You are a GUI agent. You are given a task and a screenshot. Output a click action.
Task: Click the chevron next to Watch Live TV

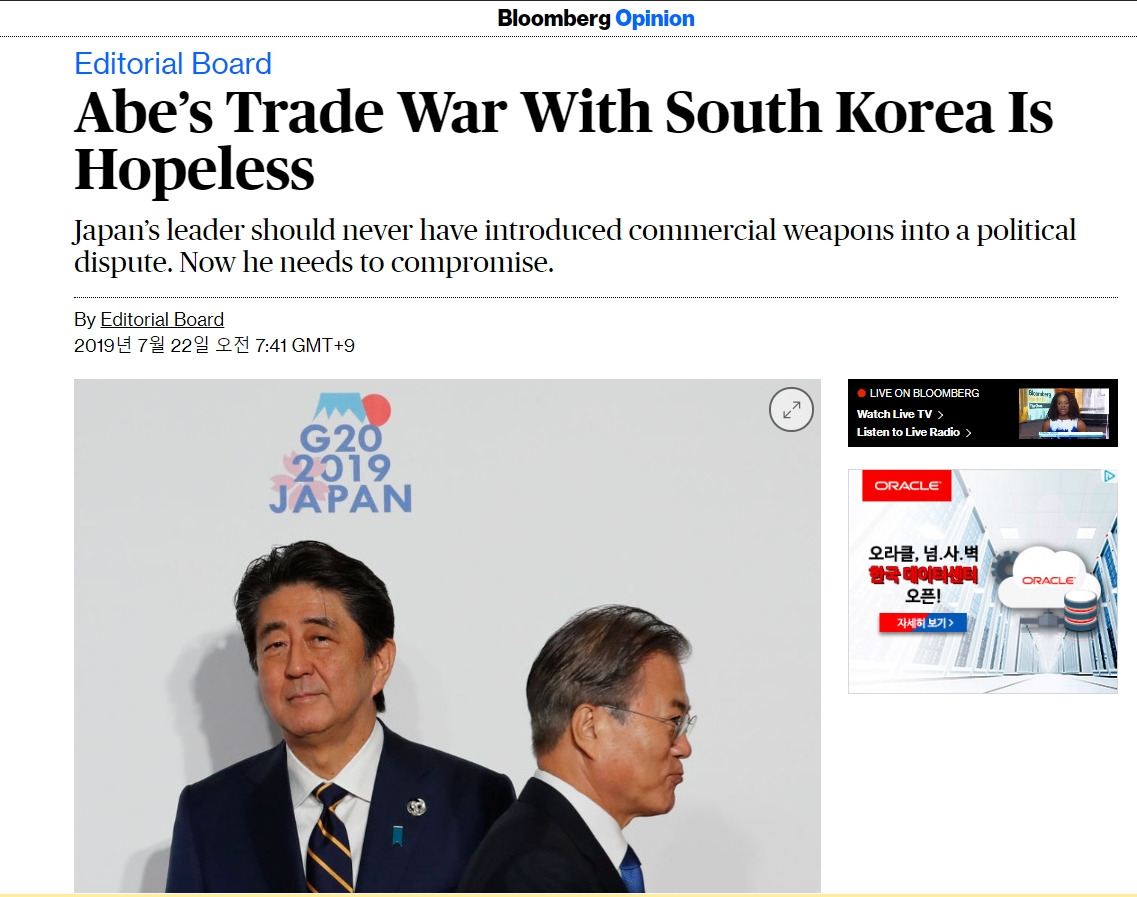click(940, 415)
